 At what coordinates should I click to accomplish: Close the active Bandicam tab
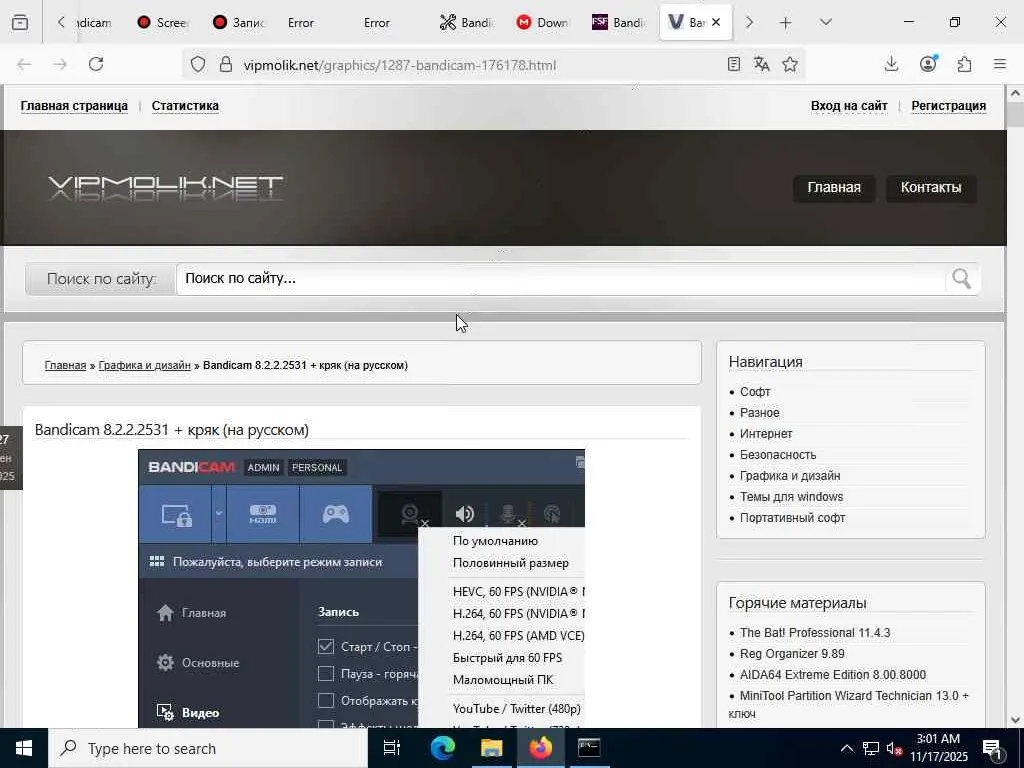pyautogui.click(x=716, y=22)
